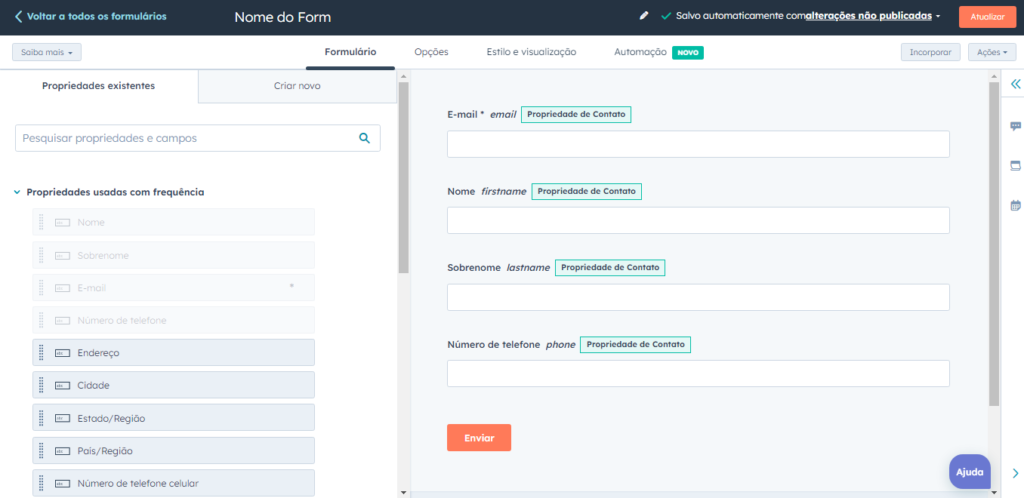This screenshot has width=1024, height=498.
Task: Click the pencil edit form name icon
Action: click(644, 16)
